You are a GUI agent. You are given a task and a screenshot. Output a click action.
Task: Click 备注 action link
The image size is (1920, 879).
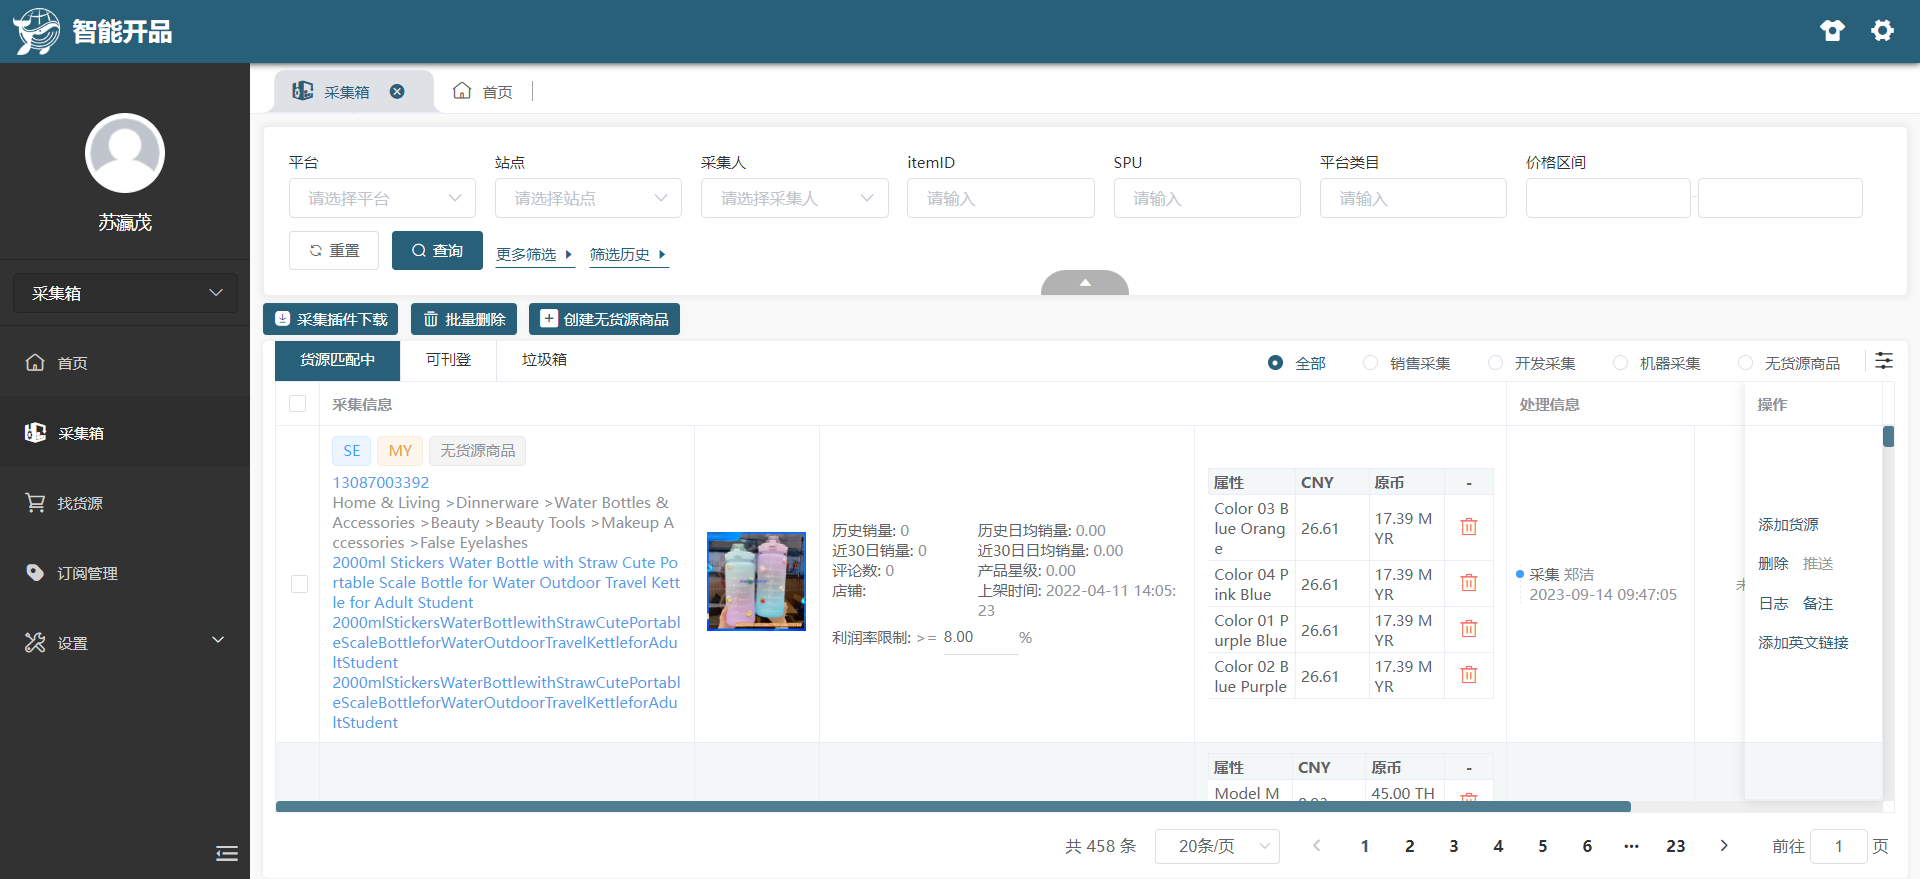pos(1817,604)
